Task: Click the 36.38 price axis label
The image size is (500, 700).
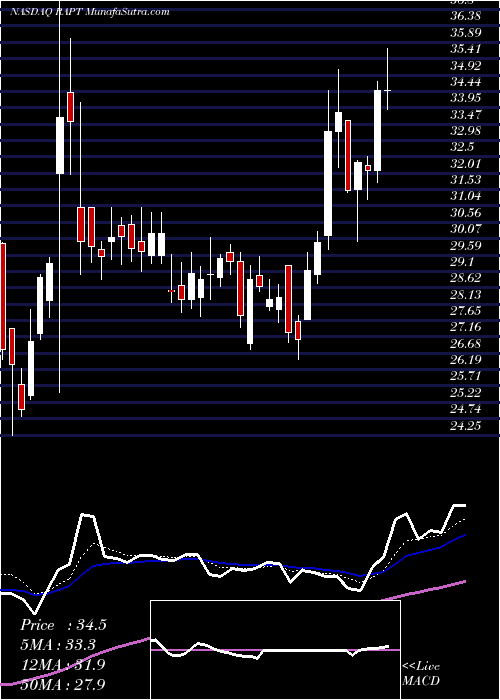Action: [x=466, y=16]
